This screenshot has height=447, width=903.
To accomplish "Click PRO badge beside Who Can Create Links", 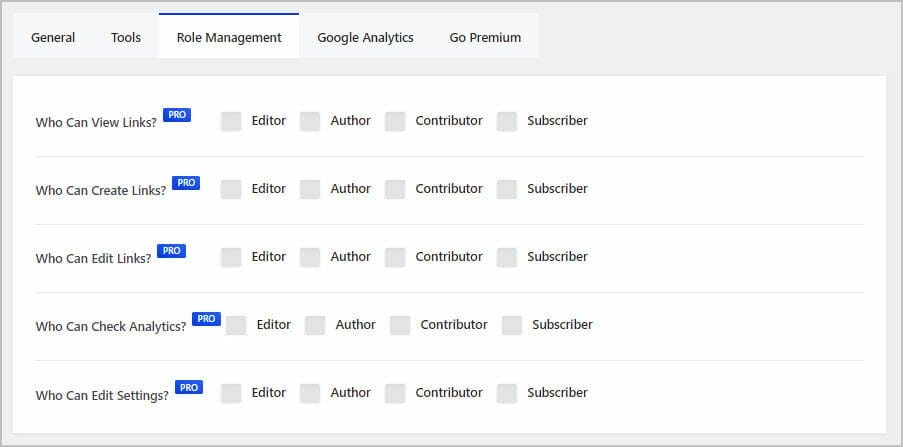I will [186, 183].
